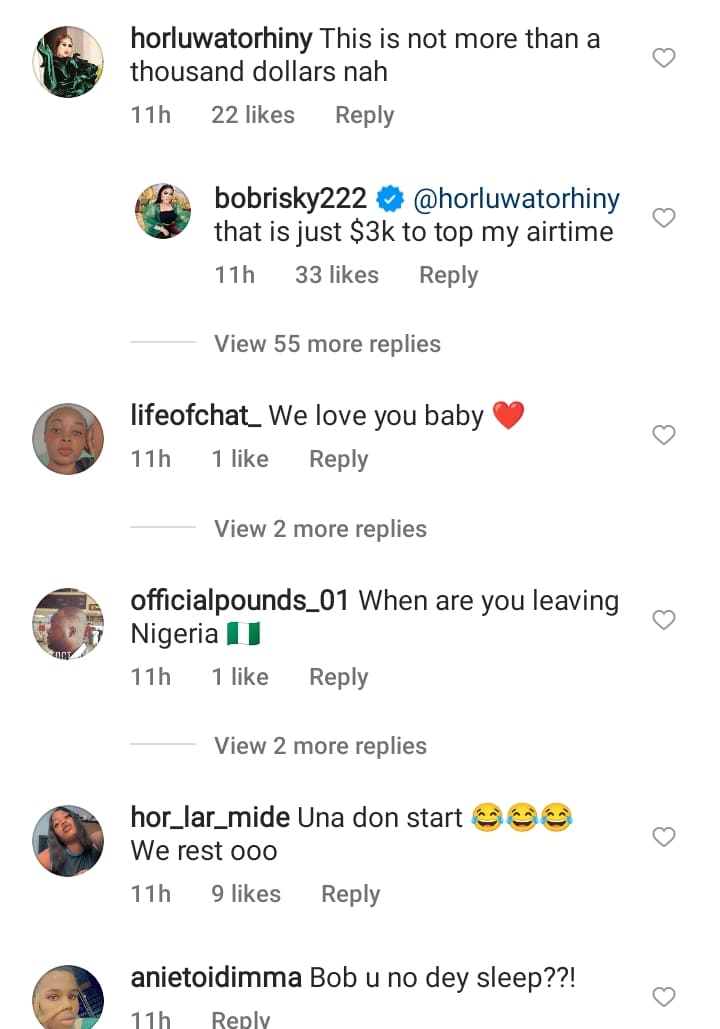Open officialpounds_01's profile picture

coord(68,623)
